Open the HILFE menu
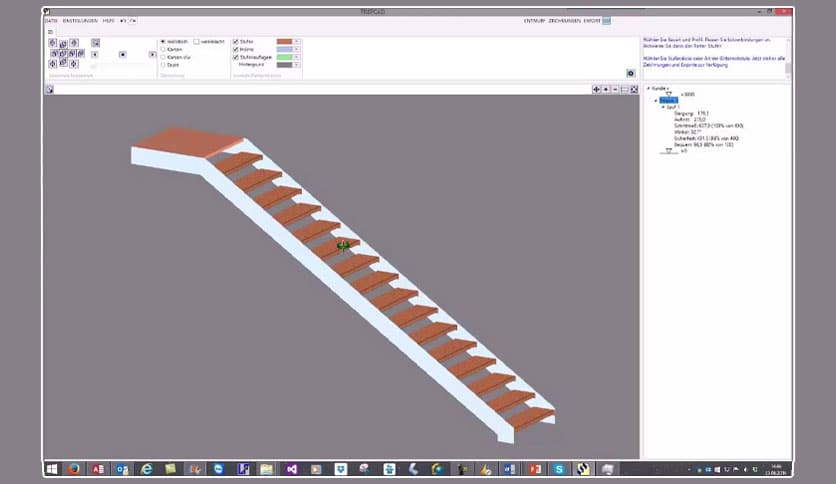Image resolution: width=836 pixels, height=484 pixels. 108,21
